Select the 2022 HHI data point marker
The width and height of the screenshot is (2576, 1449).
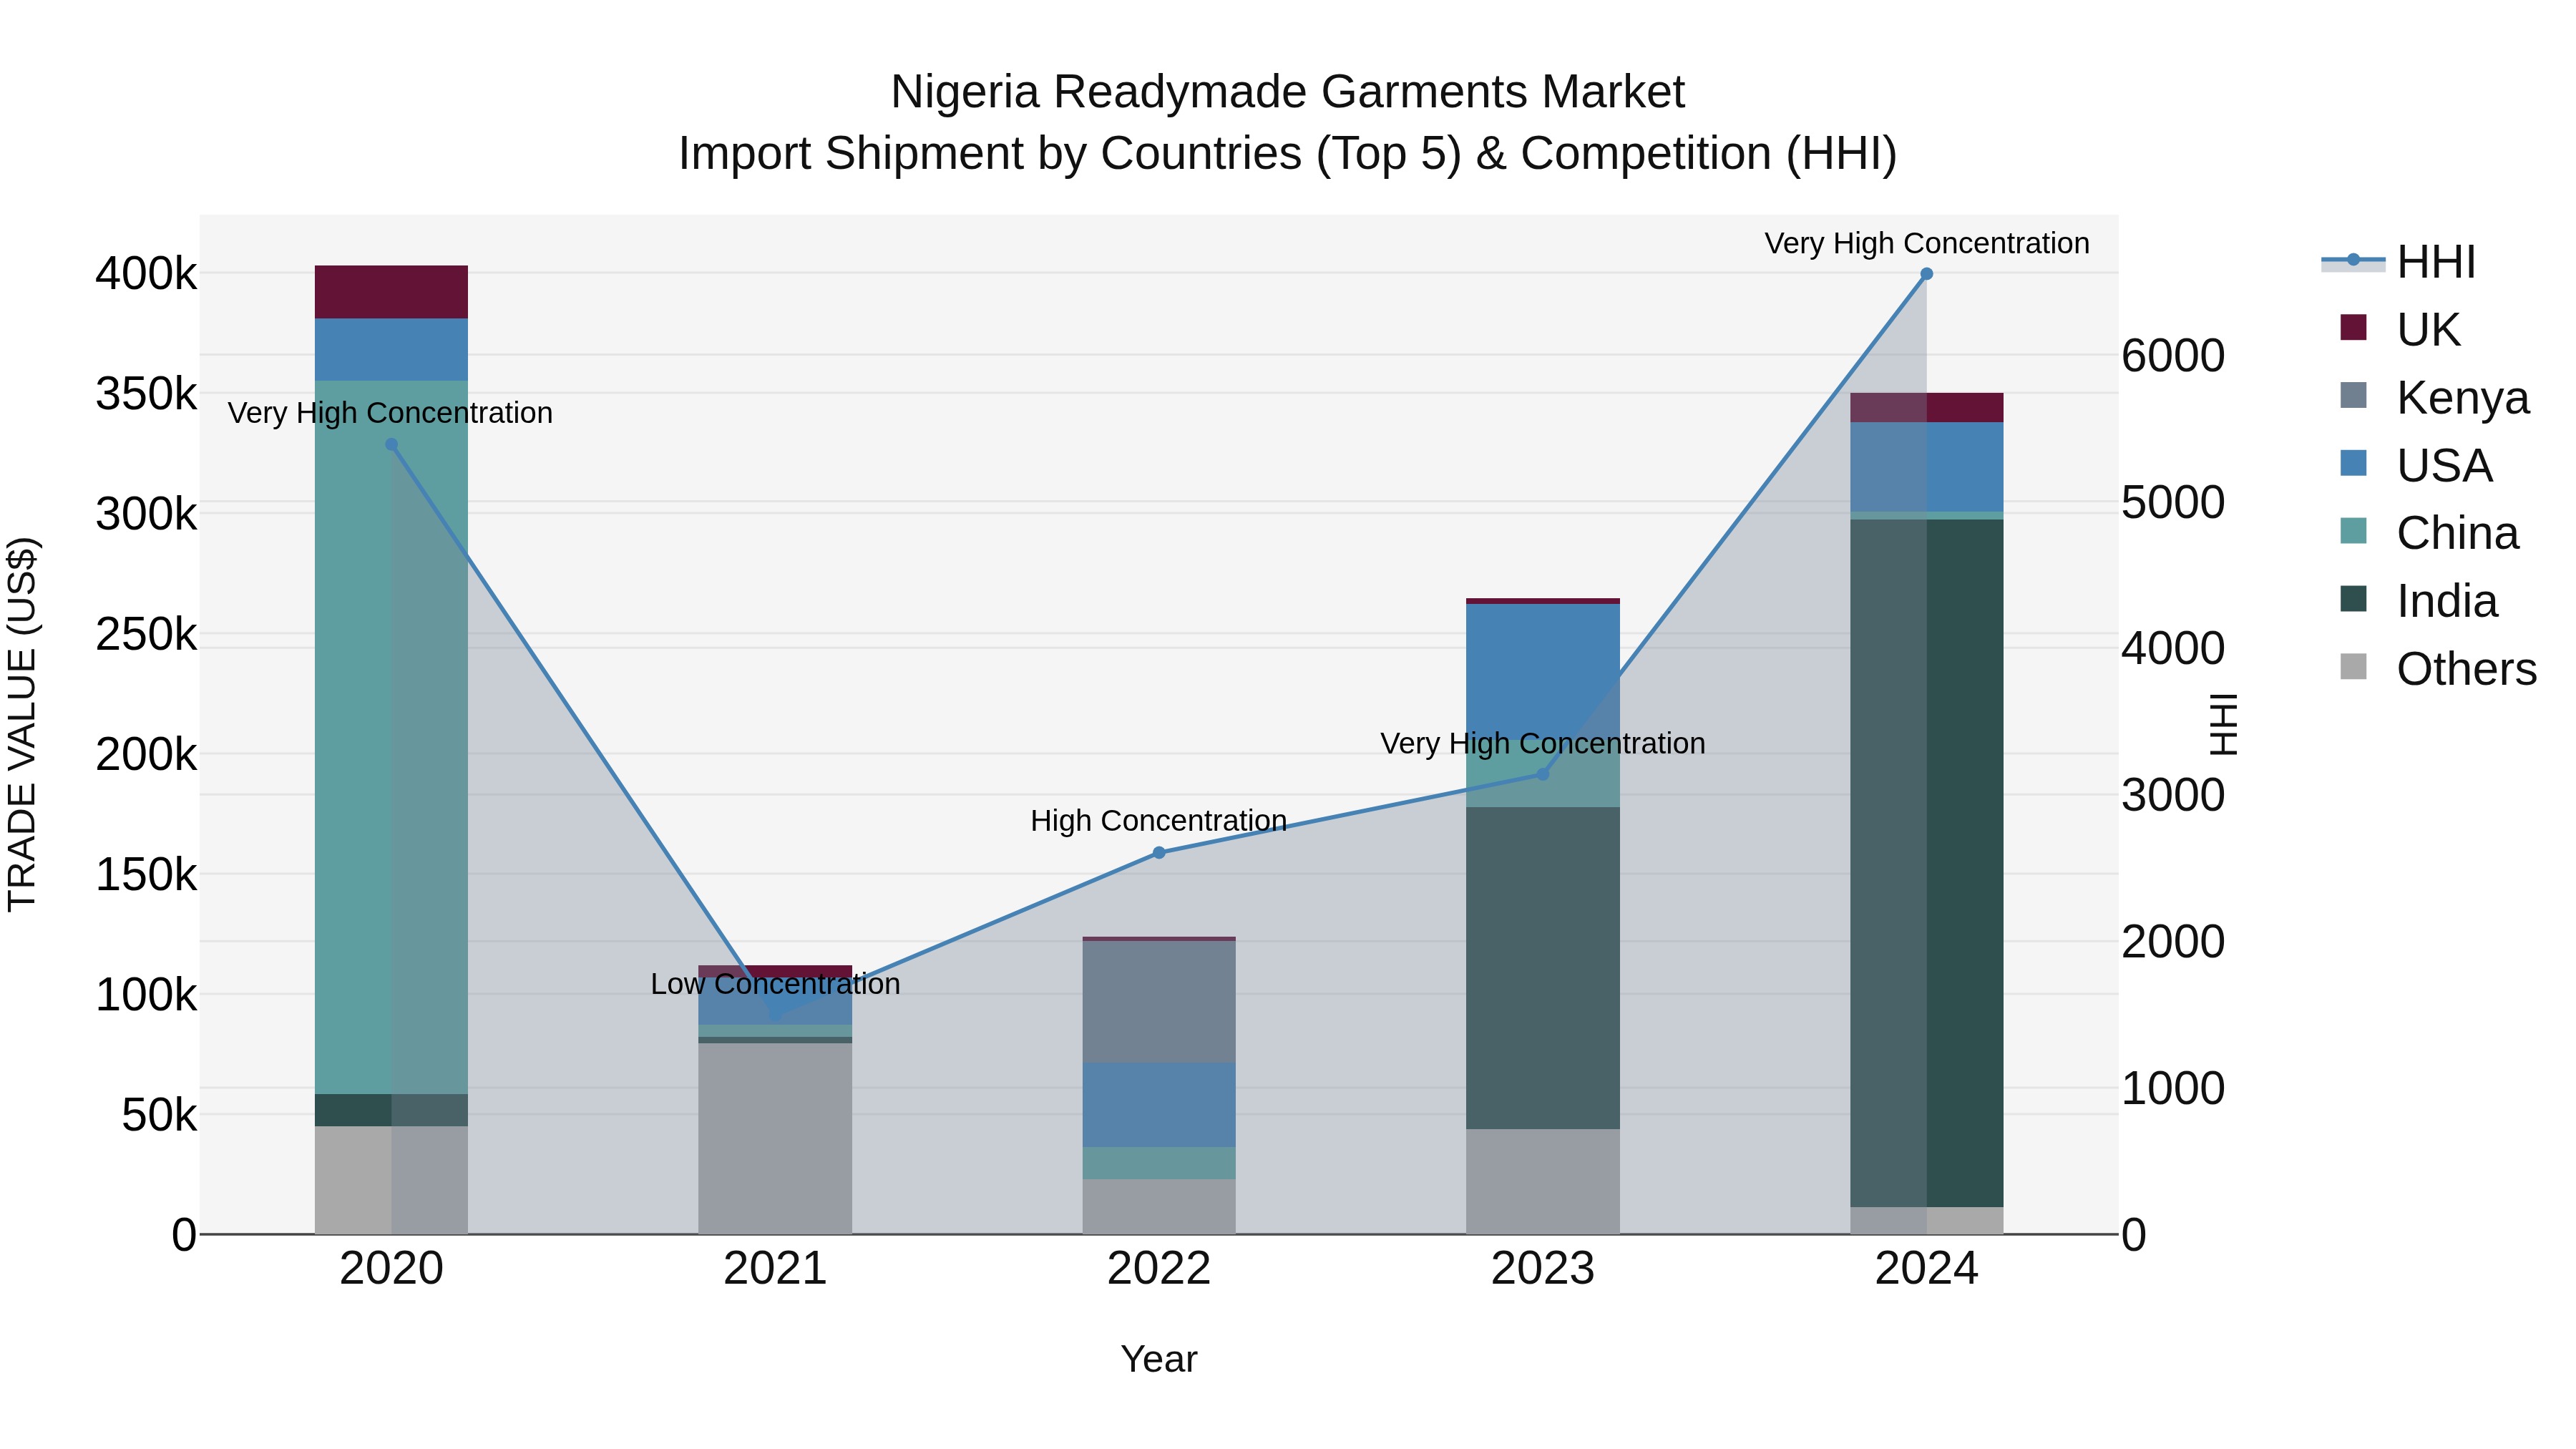[1159, 853]
